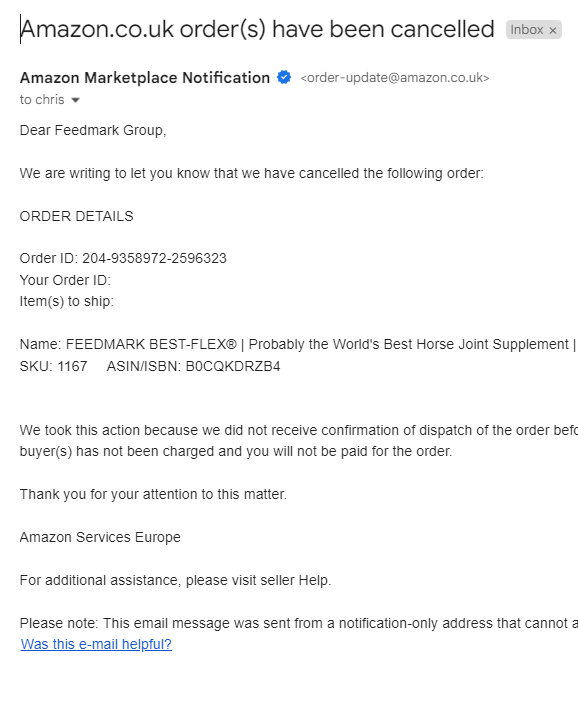
Task: Click the ASIN value B0CQKDRZB4
Action: click(x=233, y=366)
